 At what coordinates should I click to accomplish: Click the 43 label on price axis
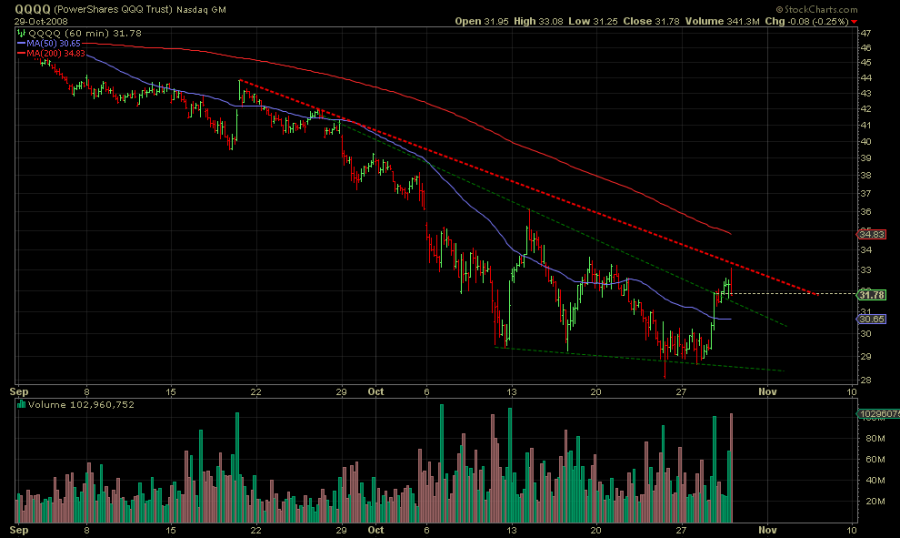[866, 94]
